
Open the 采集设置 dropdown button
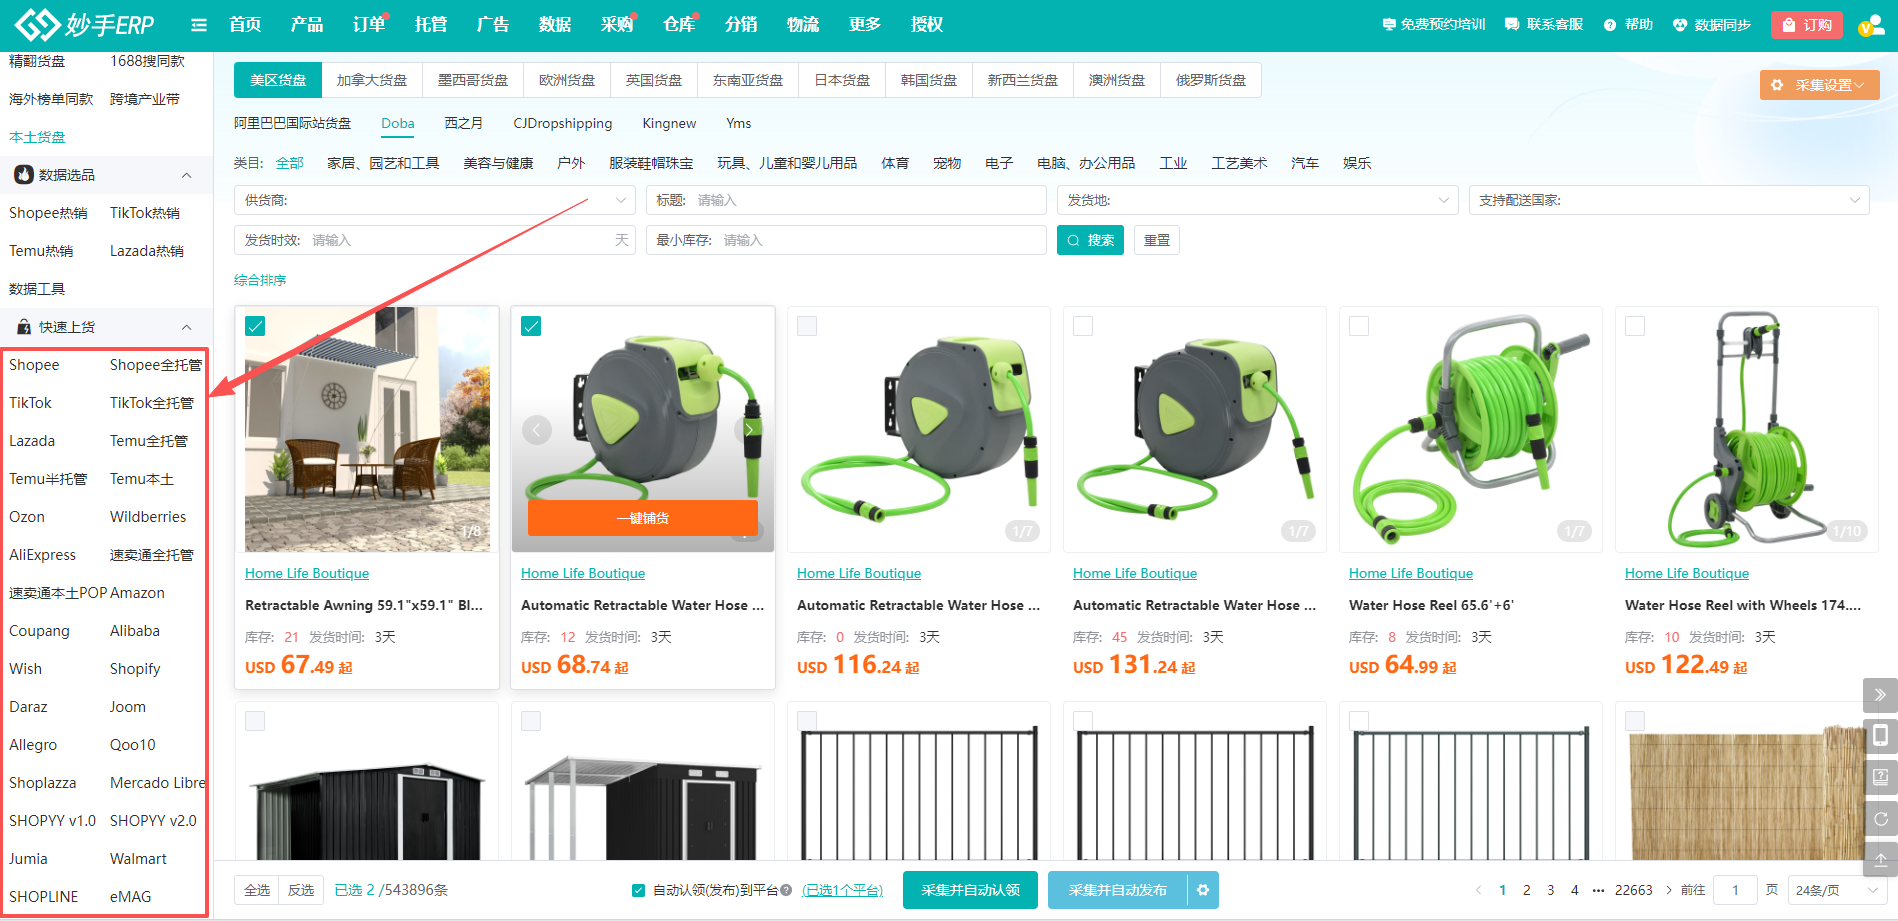(x=1820, y=85)
